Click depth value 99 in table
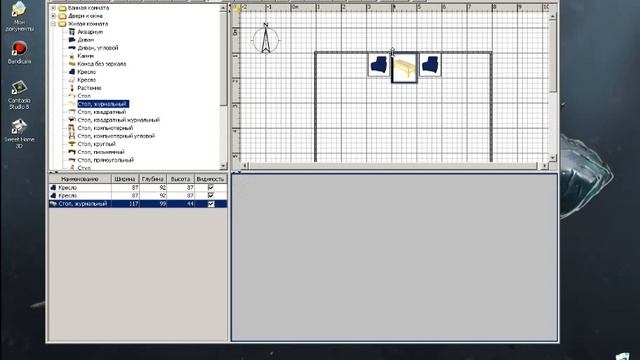Image resolution: width=640 pixels, height=360 pixels. point(162,204)
